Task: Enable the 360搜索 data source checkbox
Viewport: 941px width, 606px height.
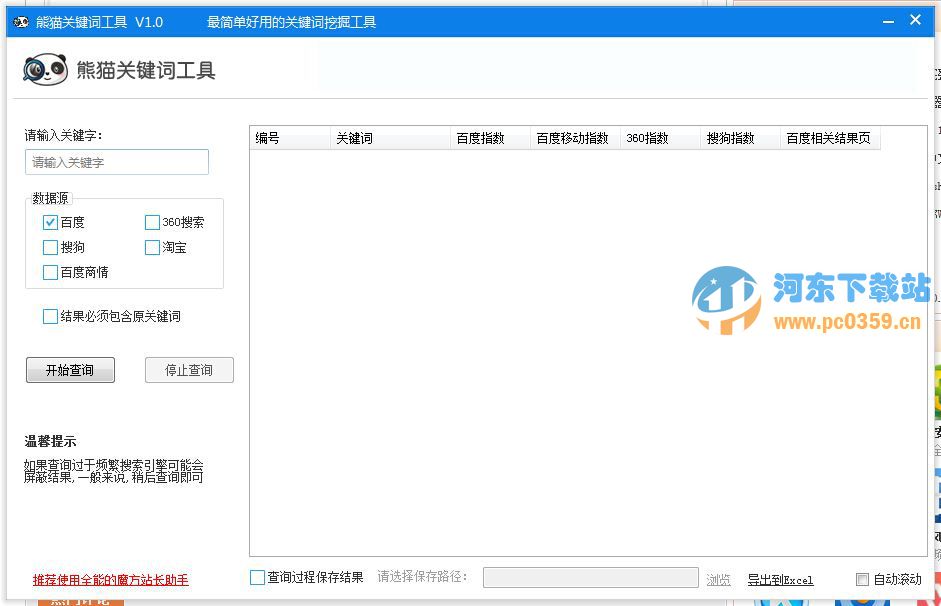Action: 152,222
